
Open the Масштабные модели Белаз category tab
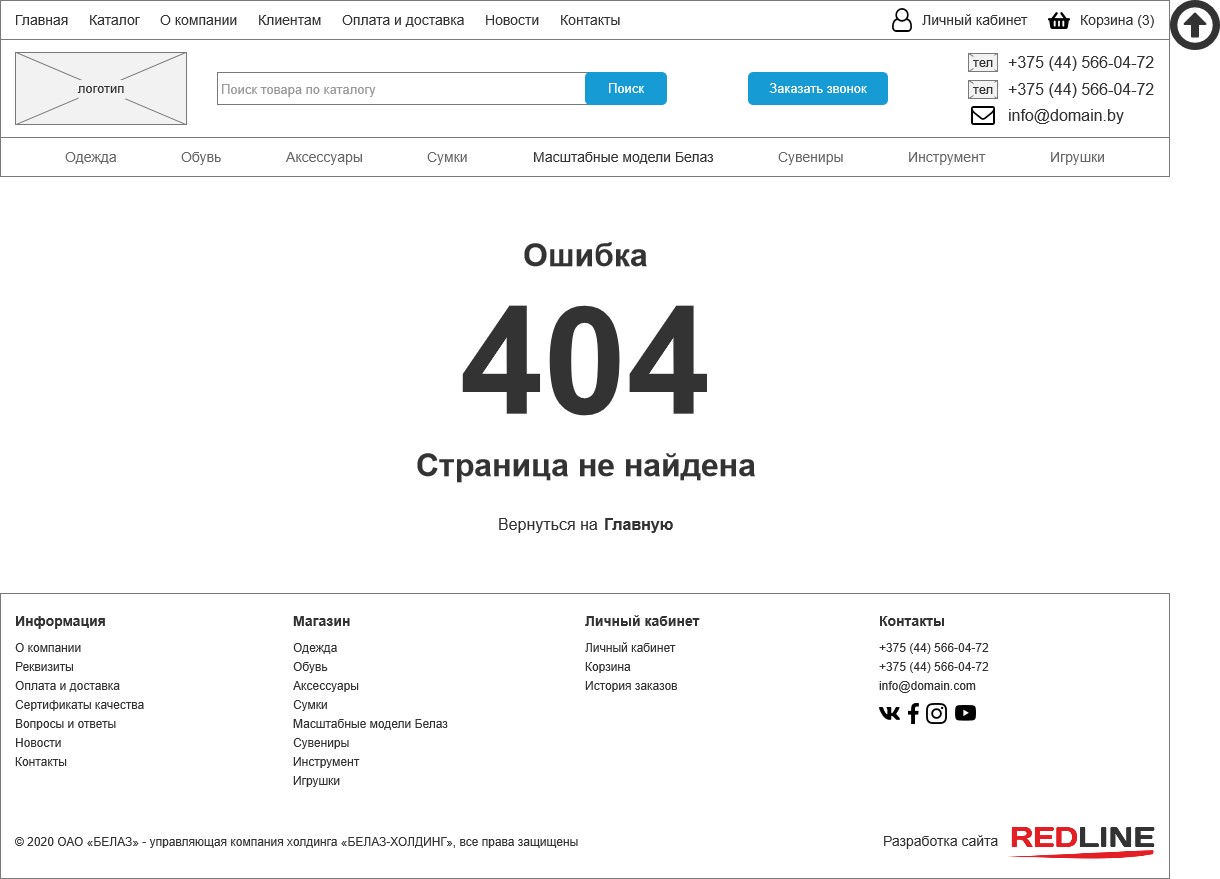tap(622, 157)
